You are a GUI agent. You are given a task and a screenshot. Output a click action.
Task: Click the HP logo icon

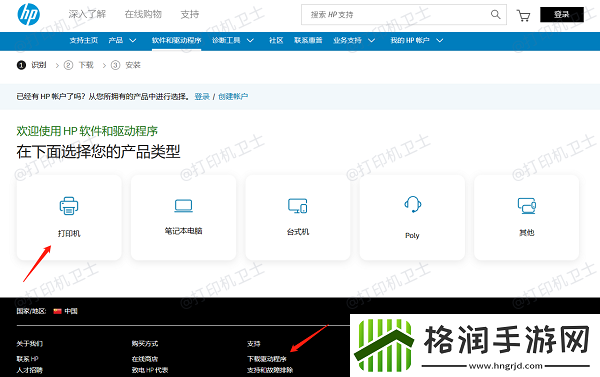[x=29, y=15]
